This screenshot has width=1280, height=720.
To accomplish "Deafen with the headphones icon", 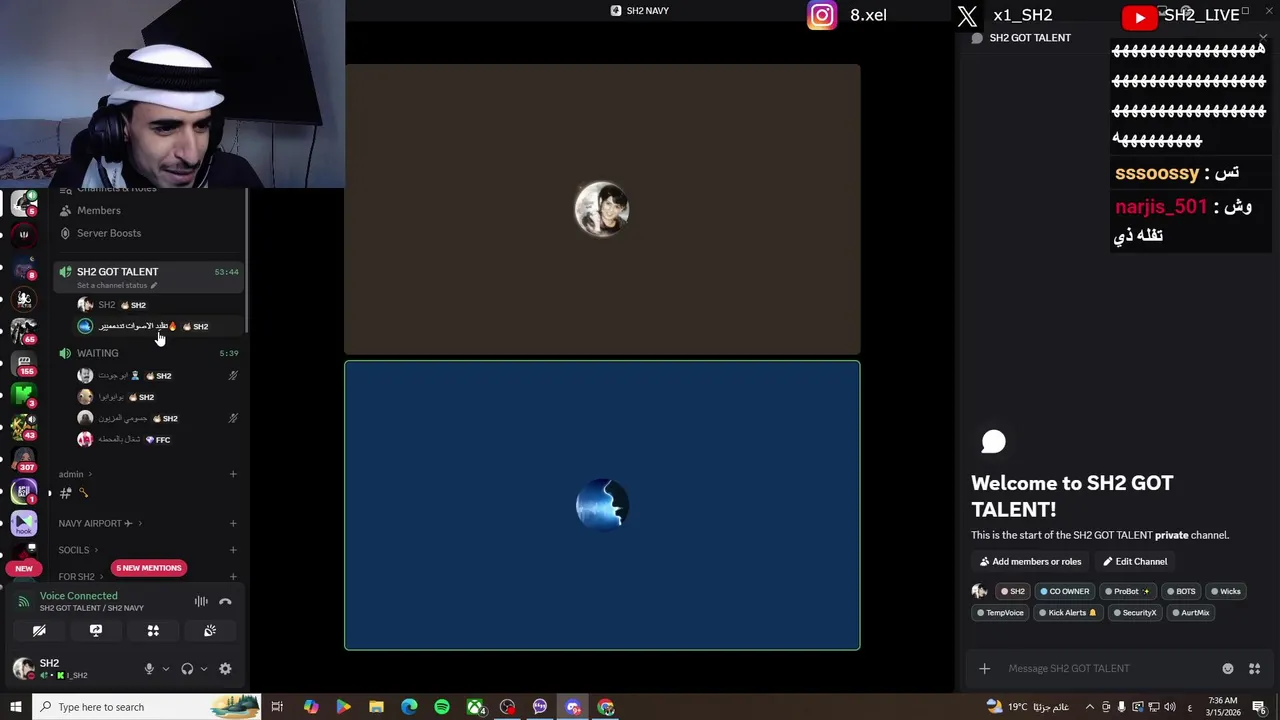I will coord(187,669).
